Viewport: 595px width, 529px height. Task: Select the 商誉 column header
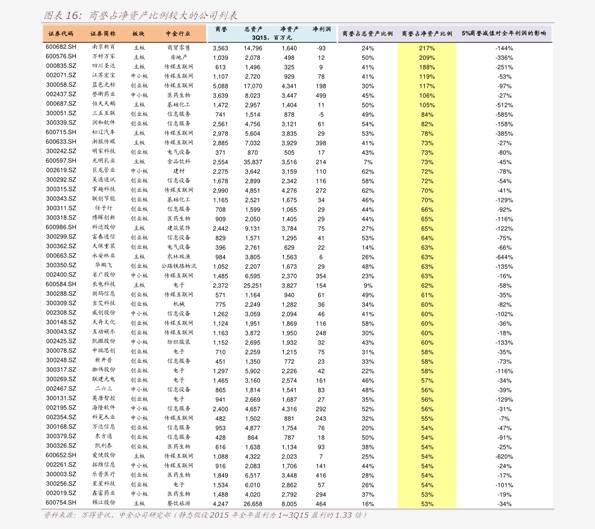[x=220, y=29]
